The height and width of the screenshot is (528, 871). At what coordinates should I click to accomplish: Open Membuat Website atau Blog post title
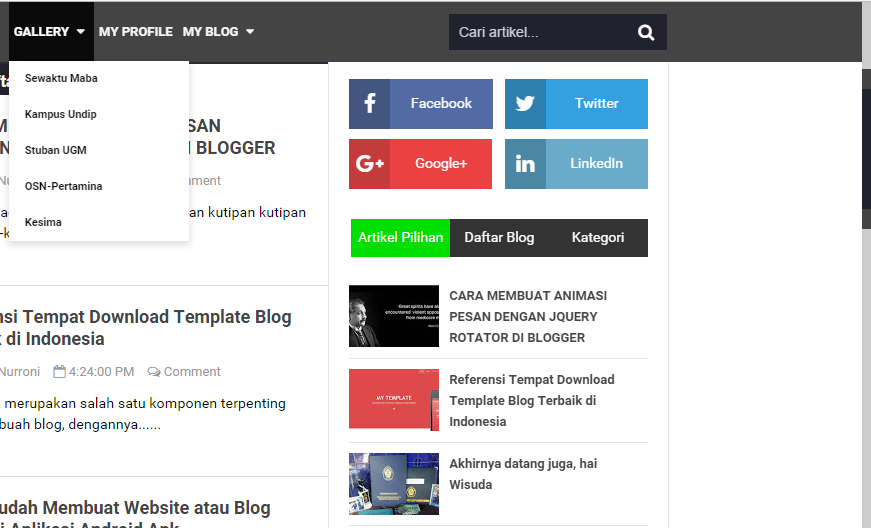135,515
